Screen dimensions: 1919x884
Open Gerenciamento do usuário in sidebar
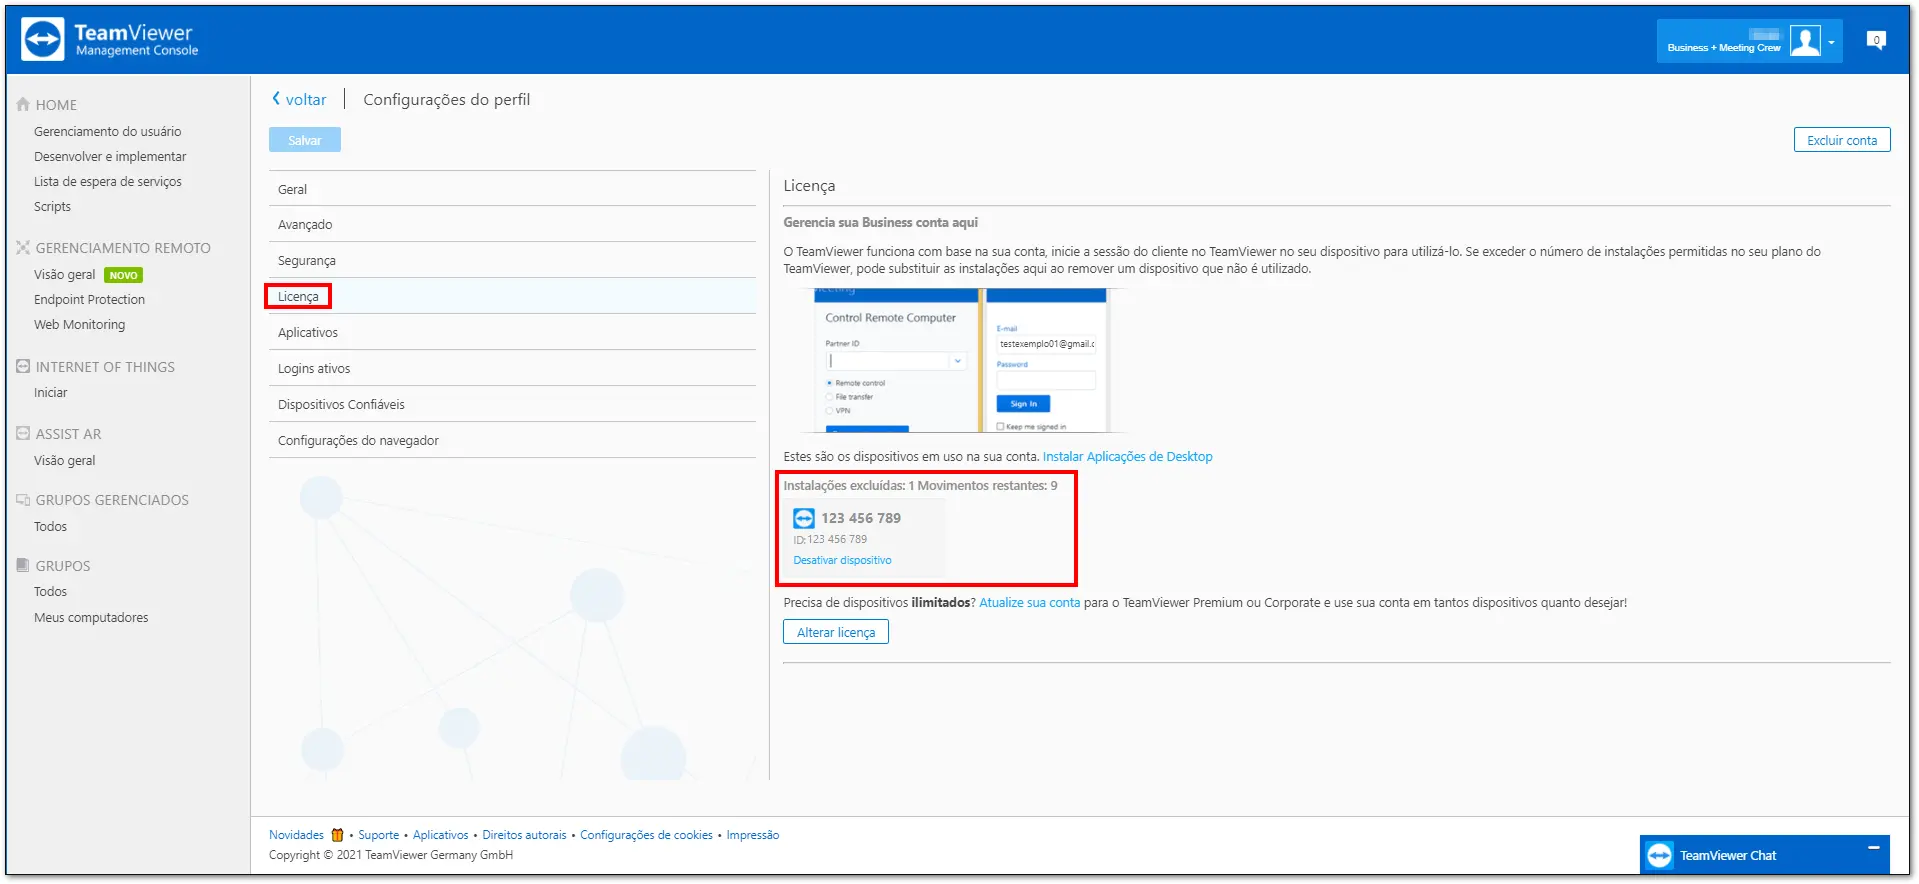(x=107, y=131)
